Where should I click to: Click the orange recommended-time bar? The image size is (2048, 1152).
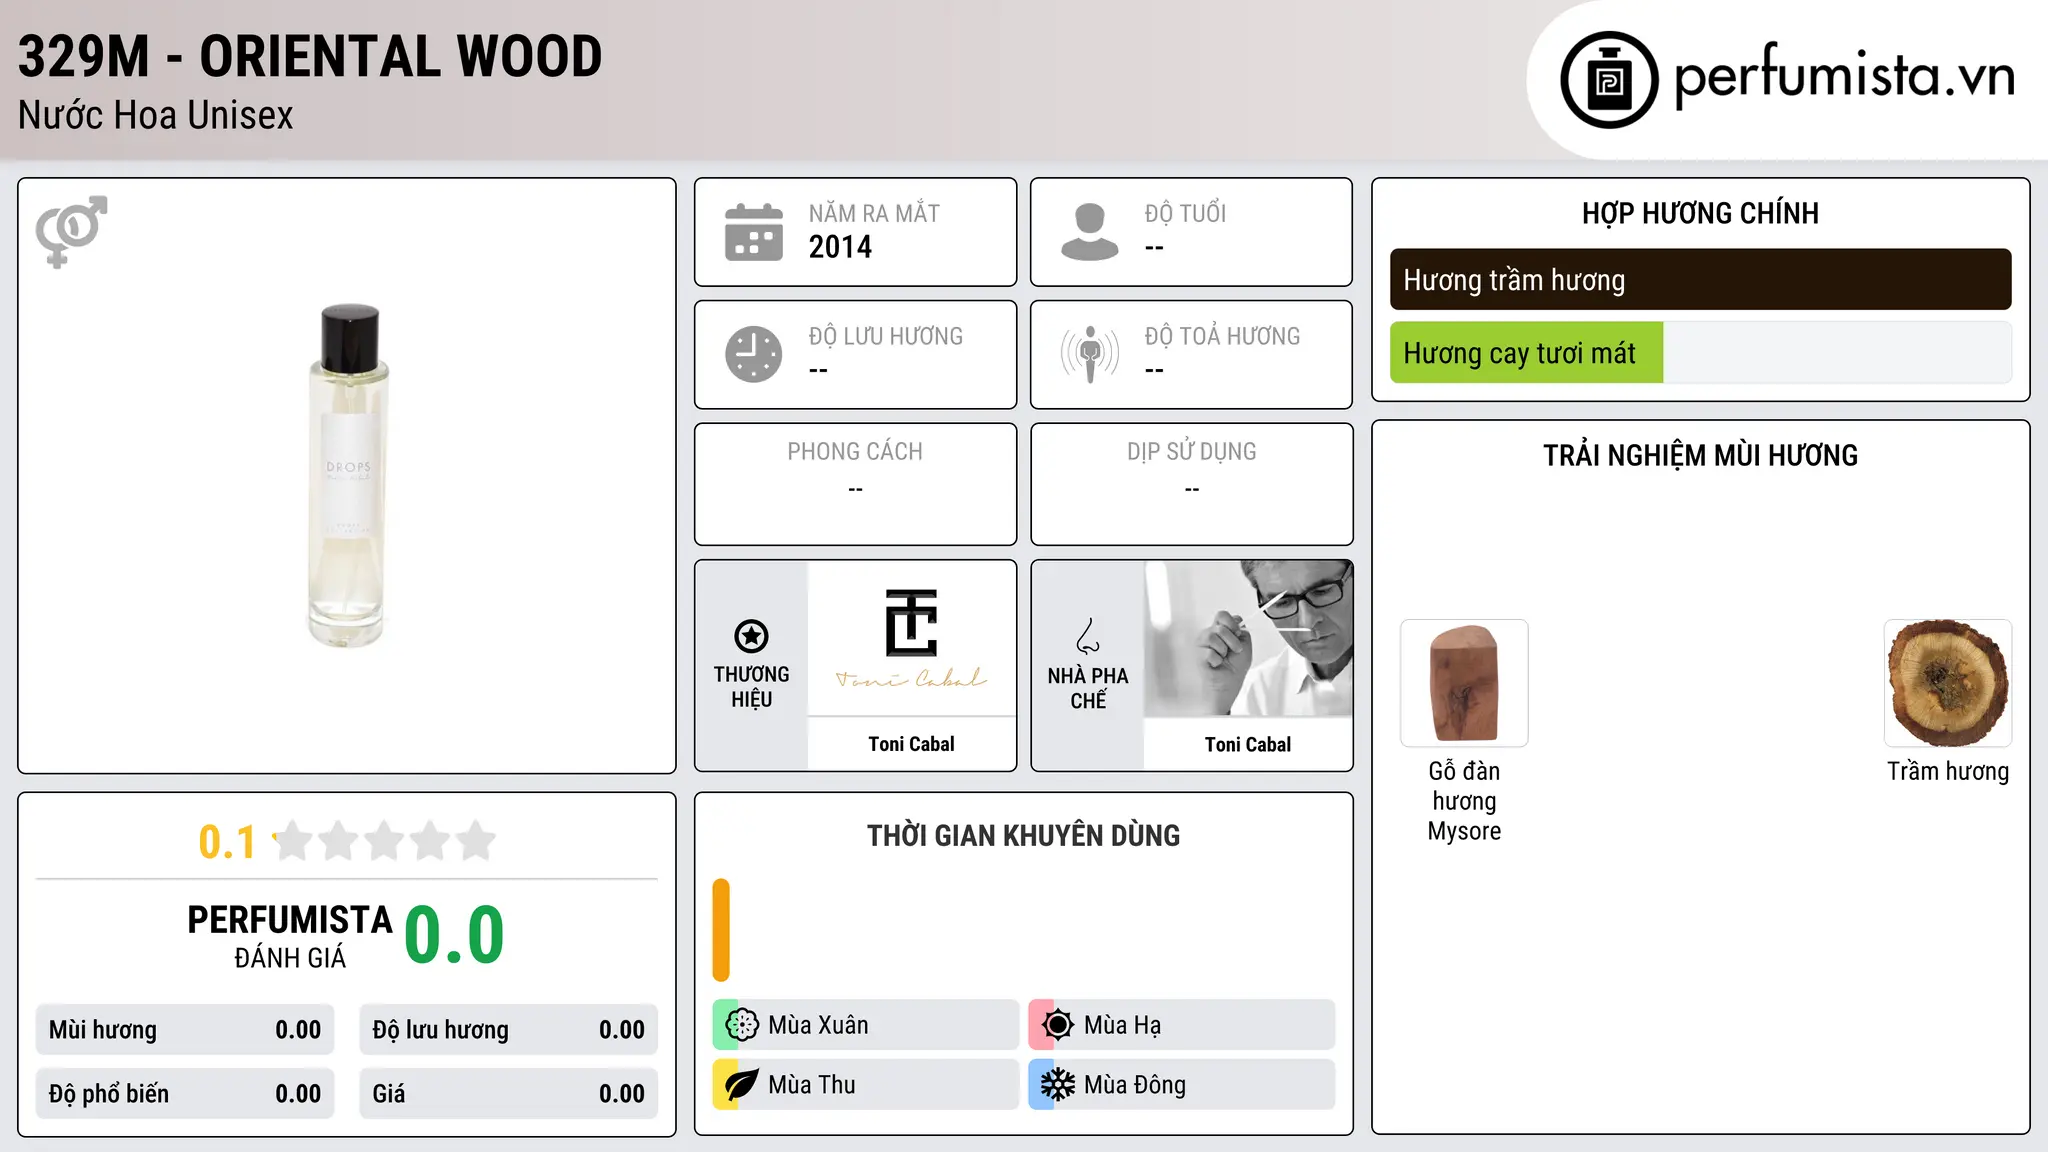(x=721, y=930)
